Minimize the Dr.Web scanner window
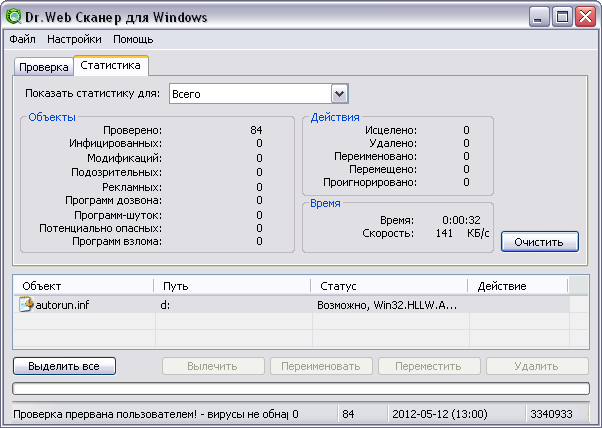The image size is (602, 428). pos(539,17)
